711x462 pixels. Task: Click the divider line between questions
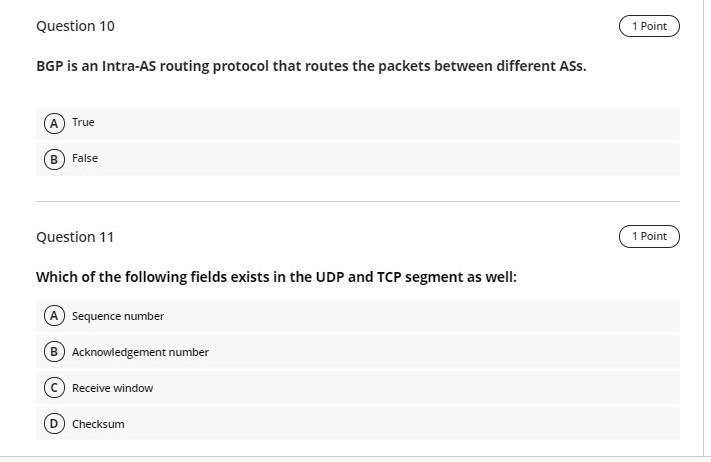[x=358, y=201]
